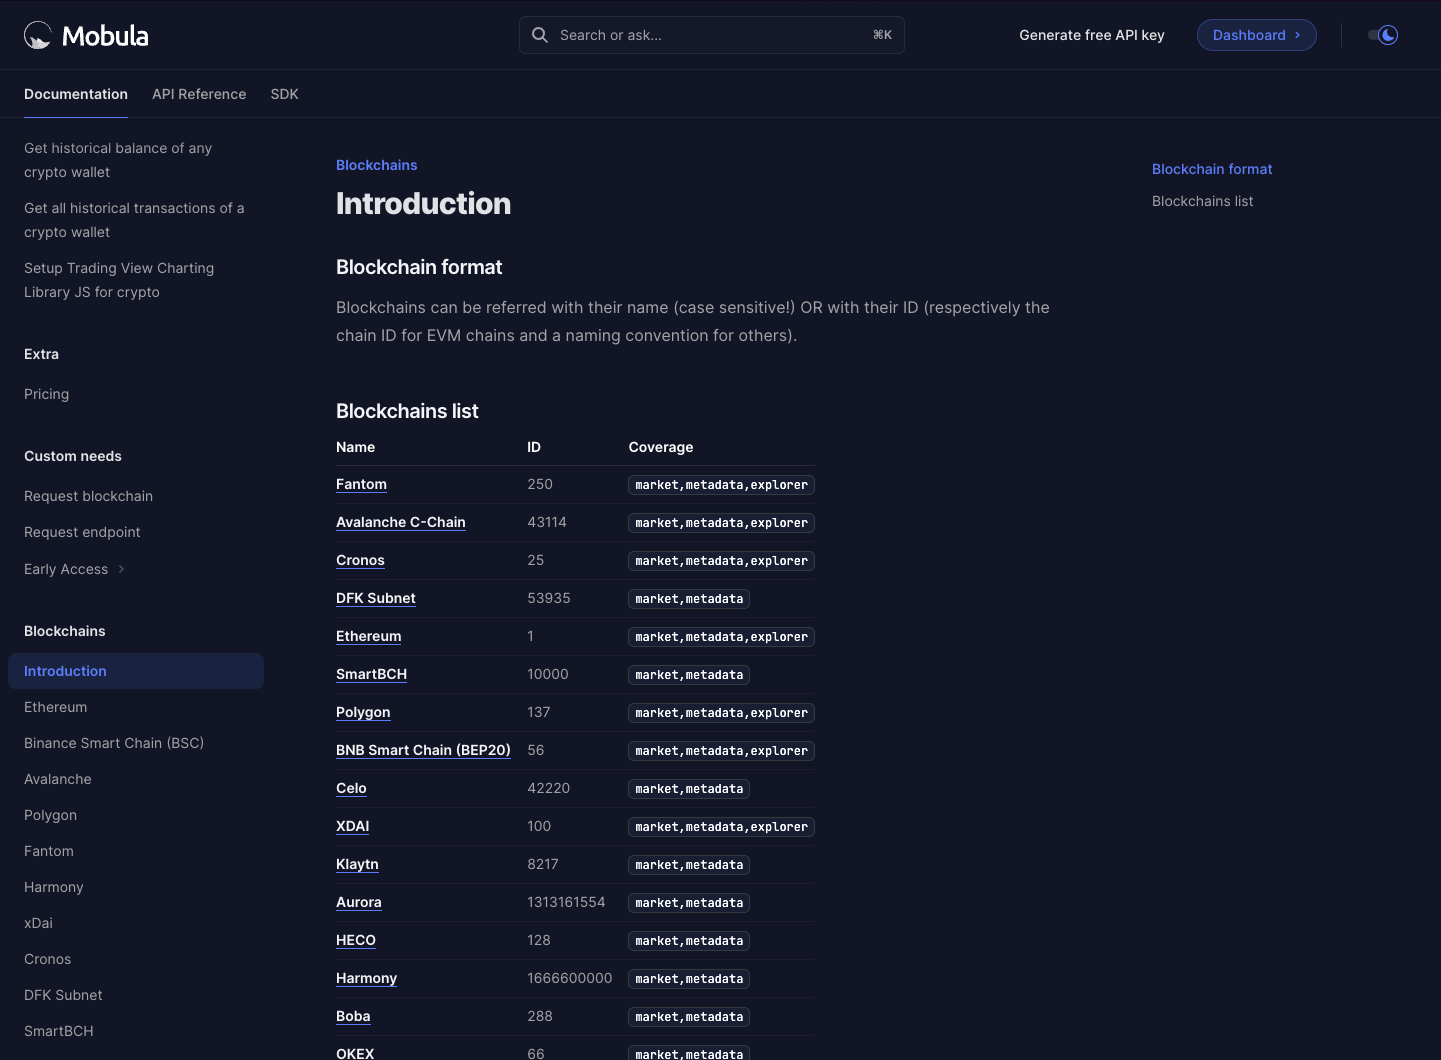This screenshot has width=1441, height=1060.
Task: Open the Fantom link in table
Action: [361, 484]
